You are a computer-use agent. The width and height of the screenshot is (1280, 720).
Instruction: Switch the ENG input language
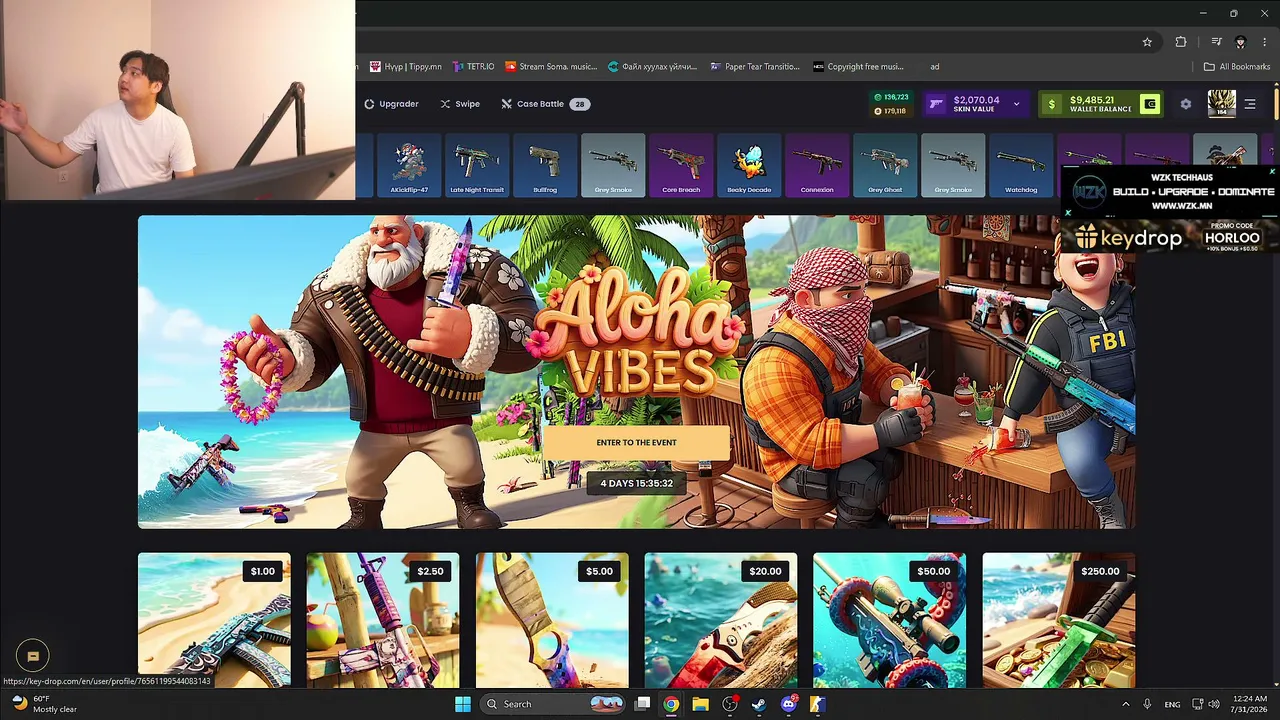(x=1172, y=704)
